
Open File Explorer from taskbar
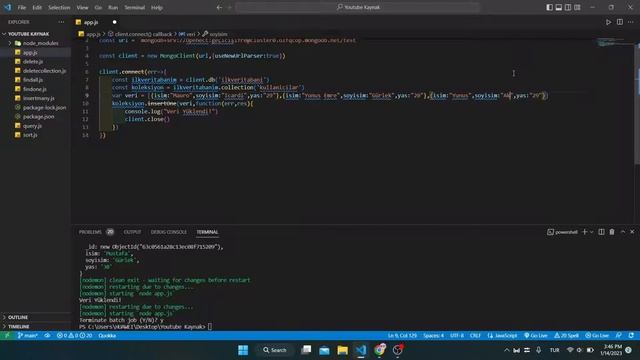(x=342, y=350)
